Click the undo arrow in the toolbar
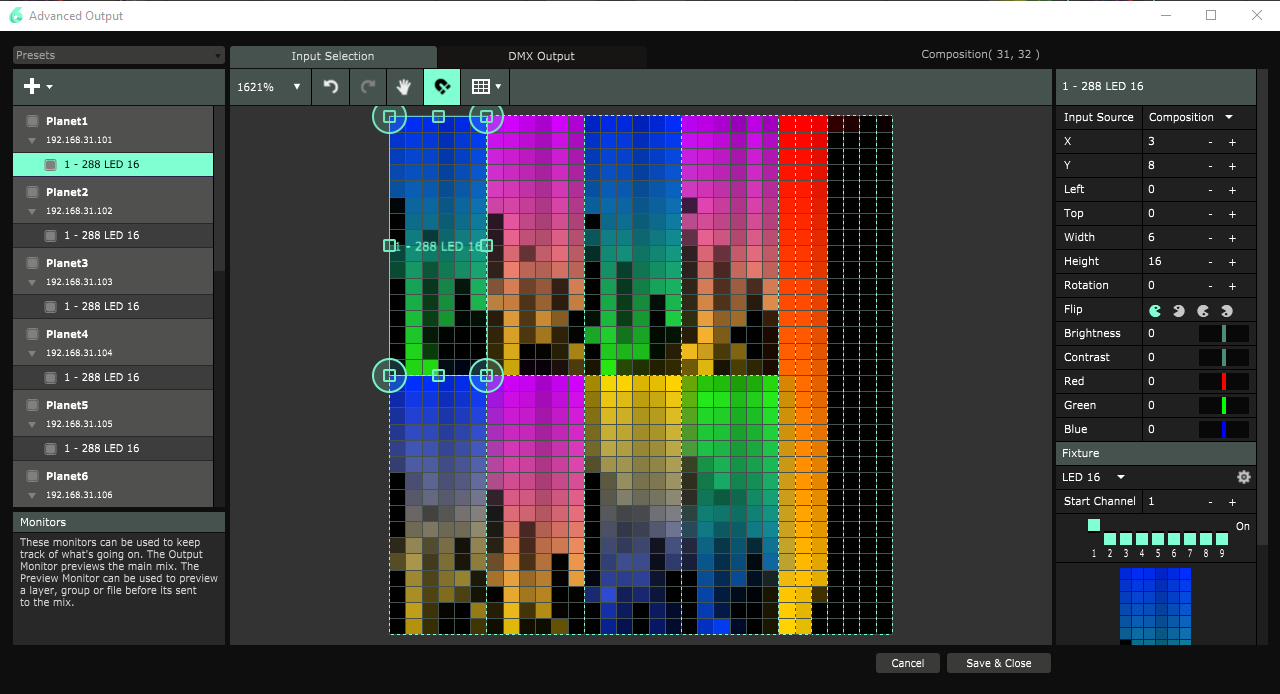 331,87
